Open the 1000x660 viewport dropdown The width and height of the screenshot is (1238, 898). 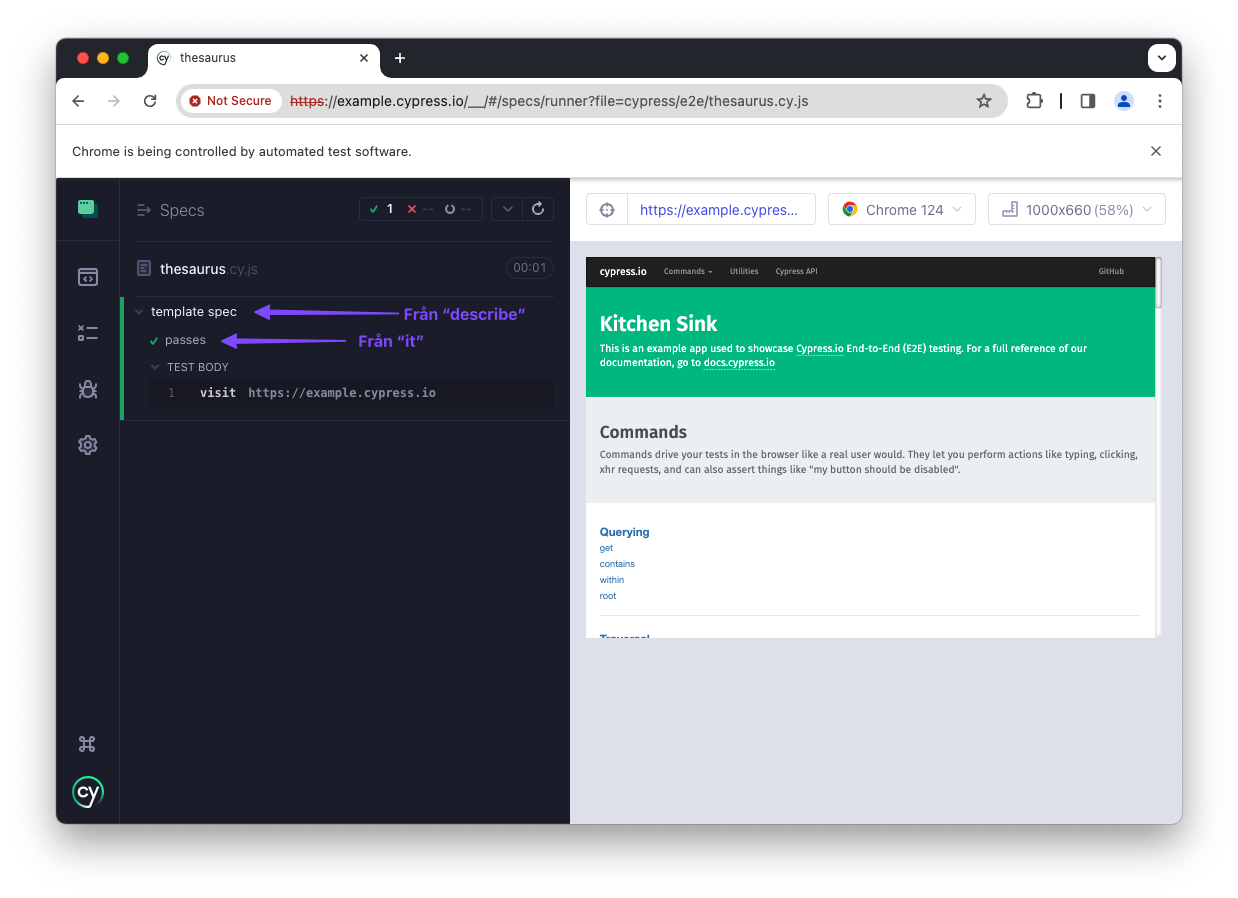[x=1077, y=210]
